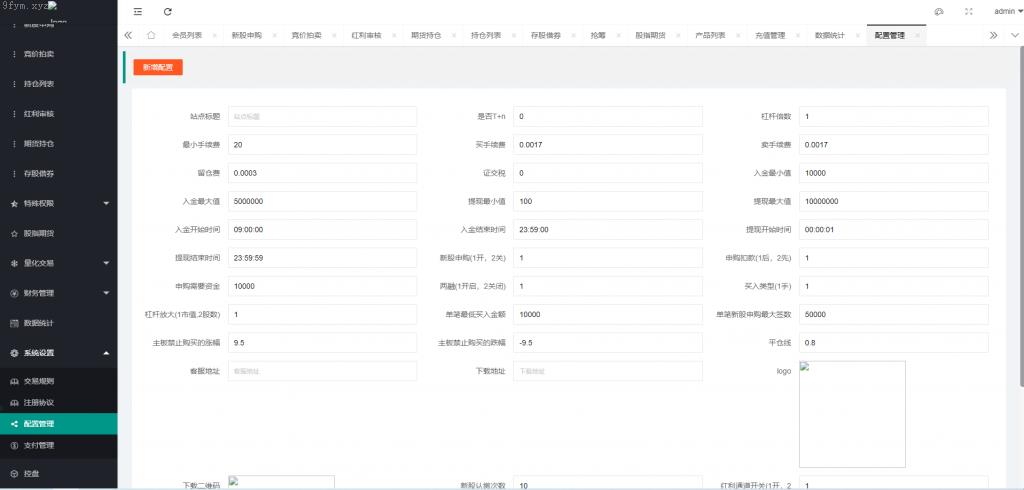Close the 新股申购 tab

pos(274,35)
